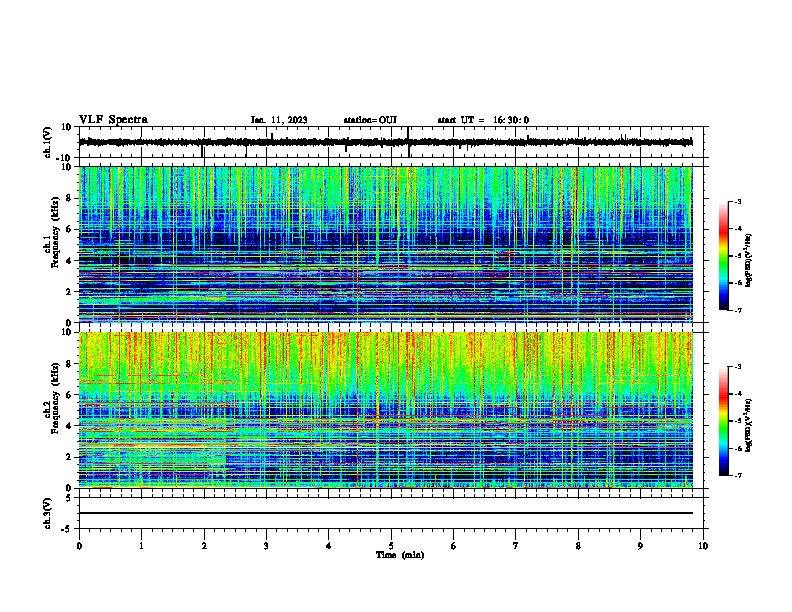Click time axis tick label "9"
Viewport: 792px width, 612px height.
coord(640,546)
